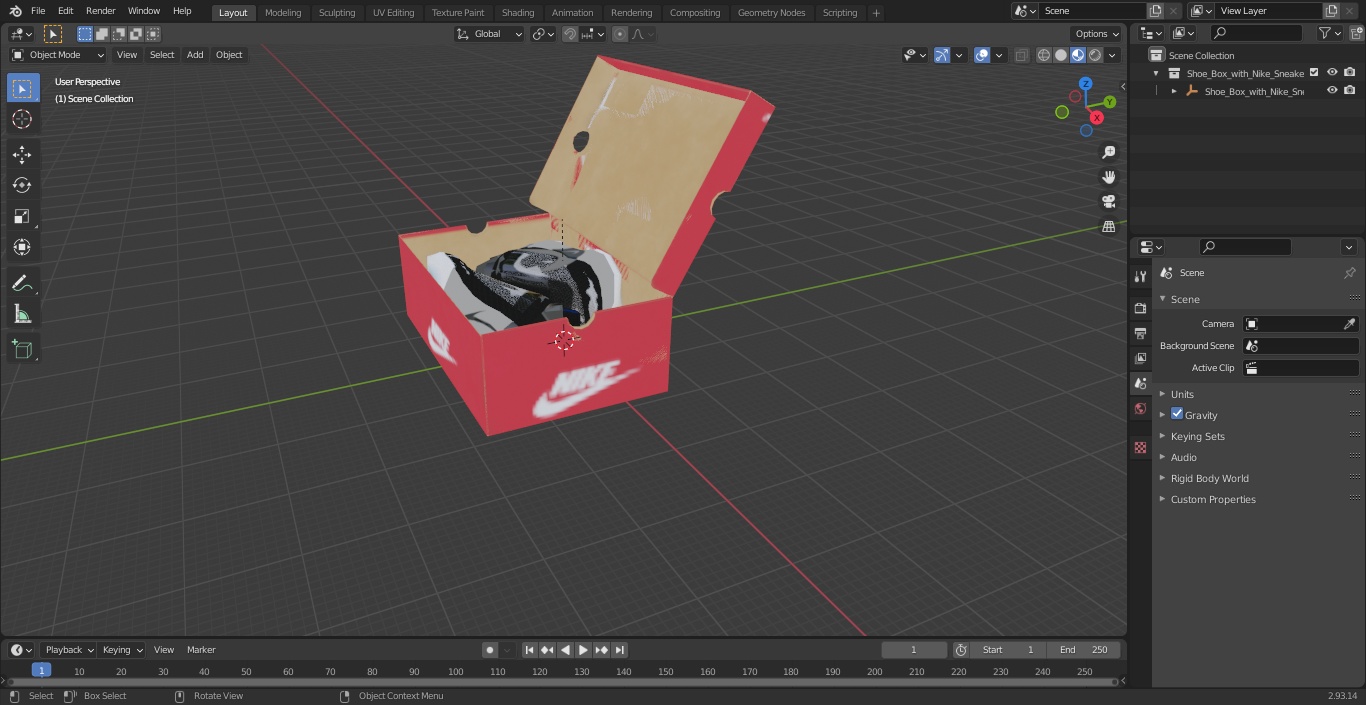
Task: Select the Add Cube tool
Action: [x=22, y=350]
